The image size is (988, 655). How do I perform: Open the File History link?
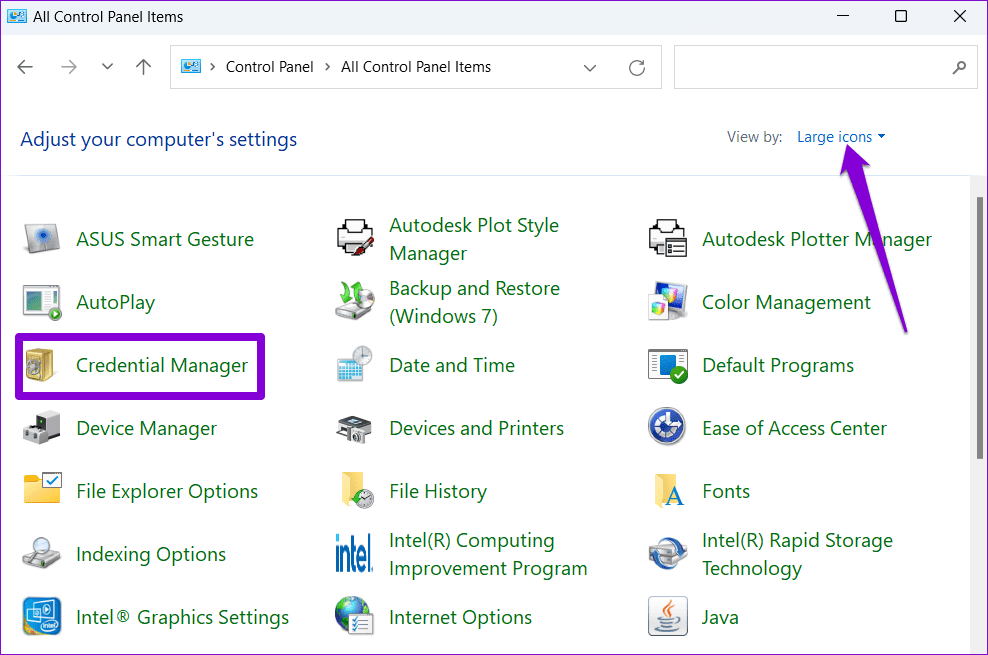(x=438, y=491)
